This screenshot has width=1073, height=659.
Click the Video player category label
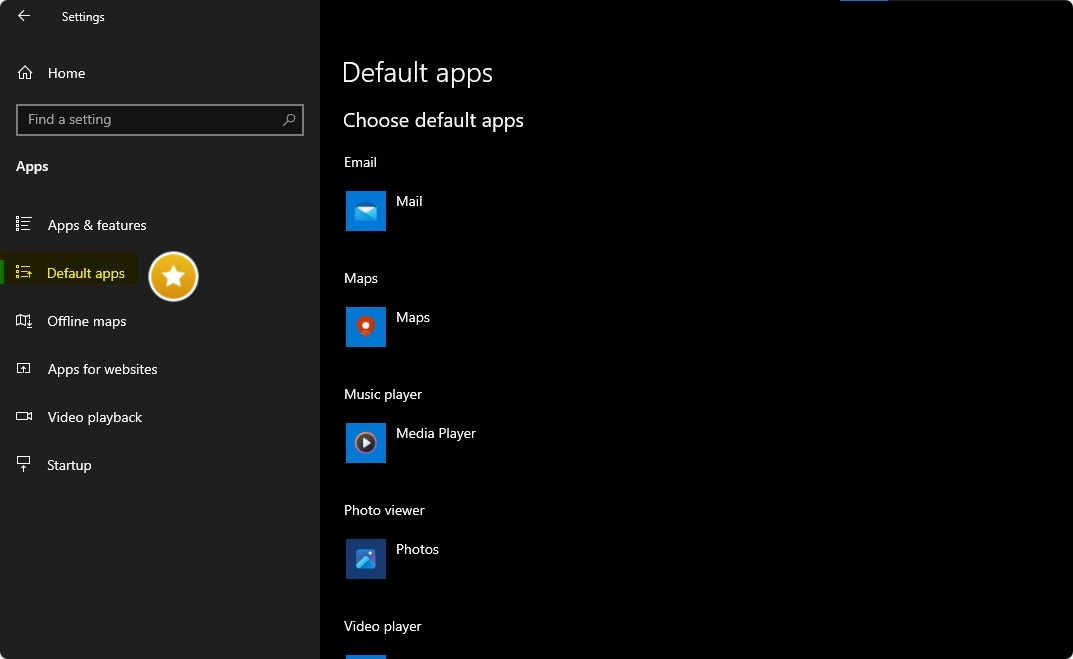(x=383, y=626)
